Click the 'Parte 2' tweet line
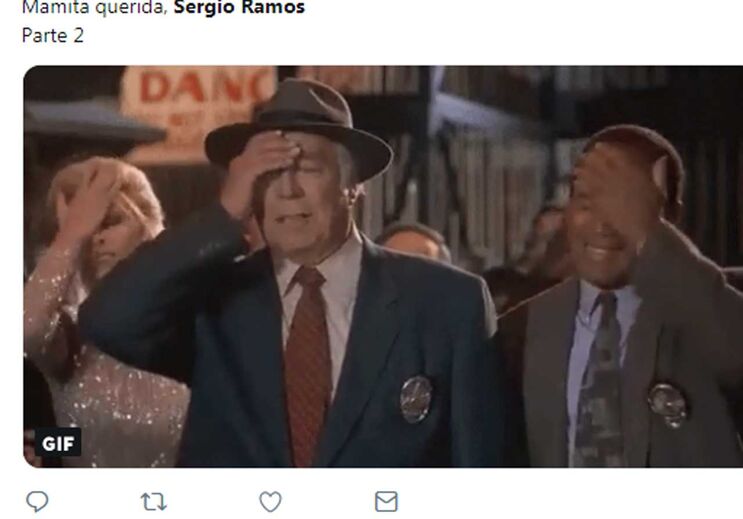The width and height of the screenshot is (743, 519). 53,36
